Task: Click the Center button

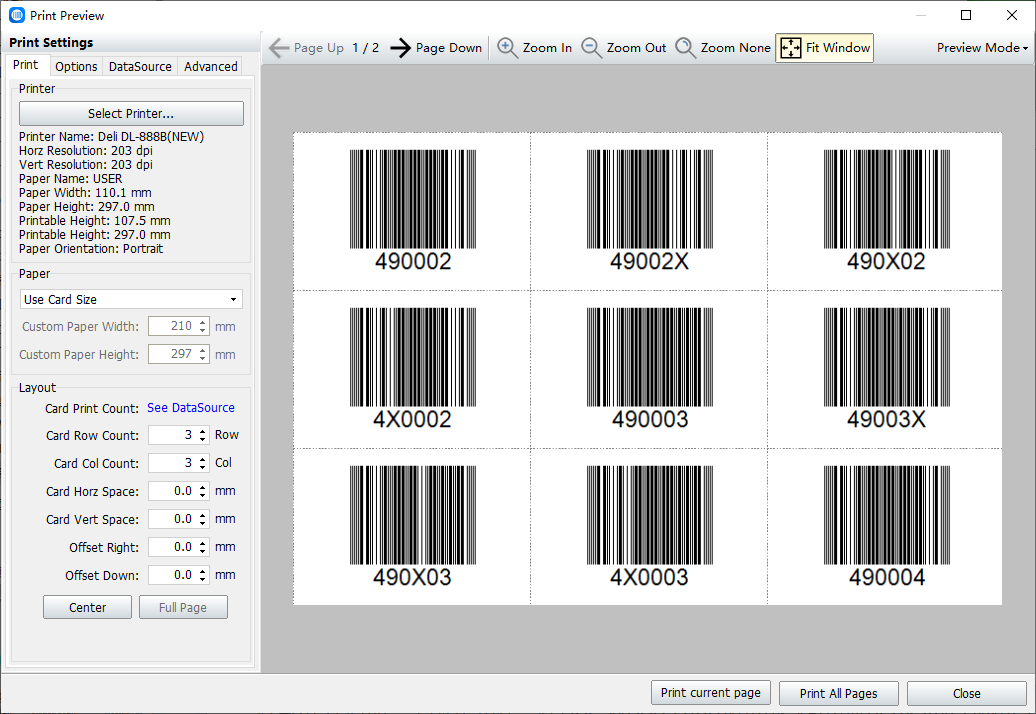Action: (87, 607)
